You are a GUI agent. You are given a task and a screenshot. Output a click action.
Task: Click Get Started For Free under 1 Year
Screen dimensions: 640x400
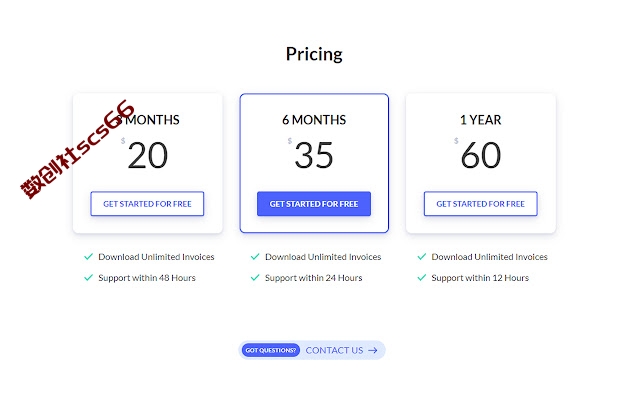[480, 204]
